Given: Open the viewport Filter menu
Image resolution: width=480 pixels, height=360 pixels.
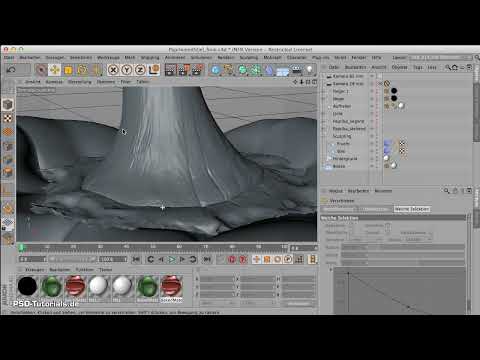Looking at the screenshot, I should click(126, 81).
